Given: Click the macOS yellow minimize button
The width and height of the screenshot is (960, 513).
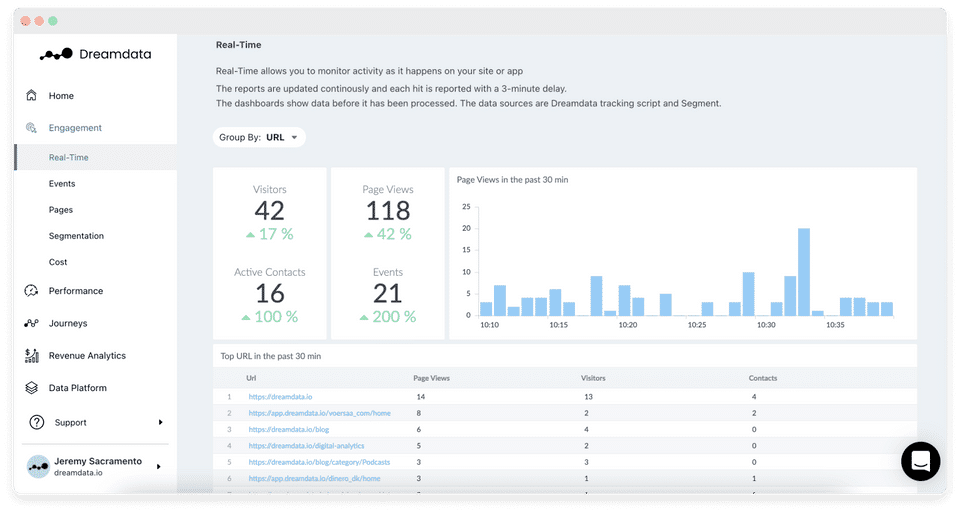Looking at the screenshot, I should 39,21.
